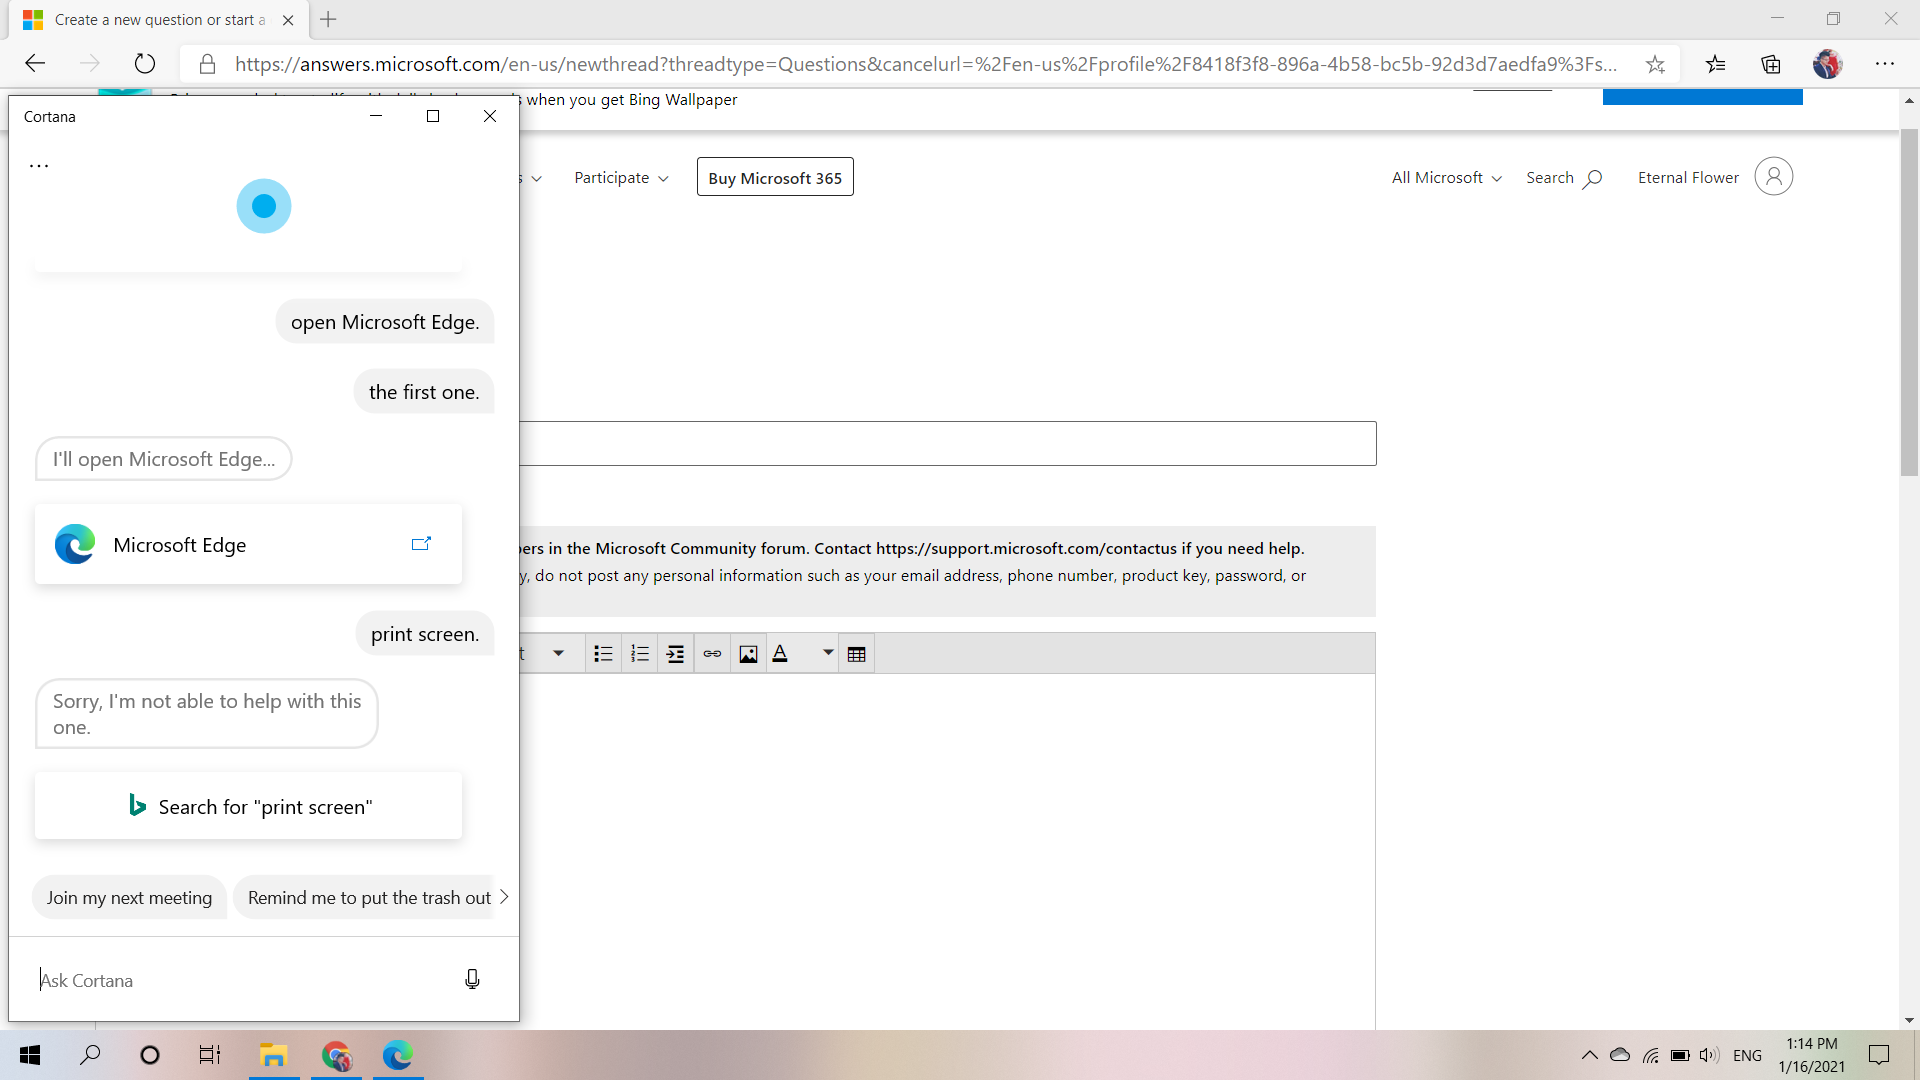Open Edge Settings and more menu
The width and height of the screenshot is (1920, 1080).
tap(1885, 64)
